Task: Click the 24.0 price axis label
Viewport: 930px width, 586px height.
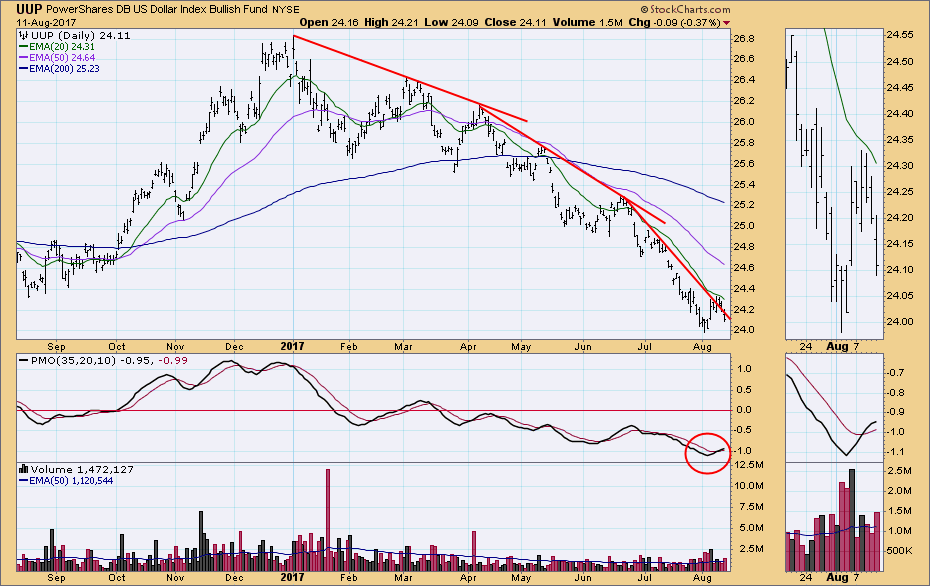Action: tap(744, 329)
